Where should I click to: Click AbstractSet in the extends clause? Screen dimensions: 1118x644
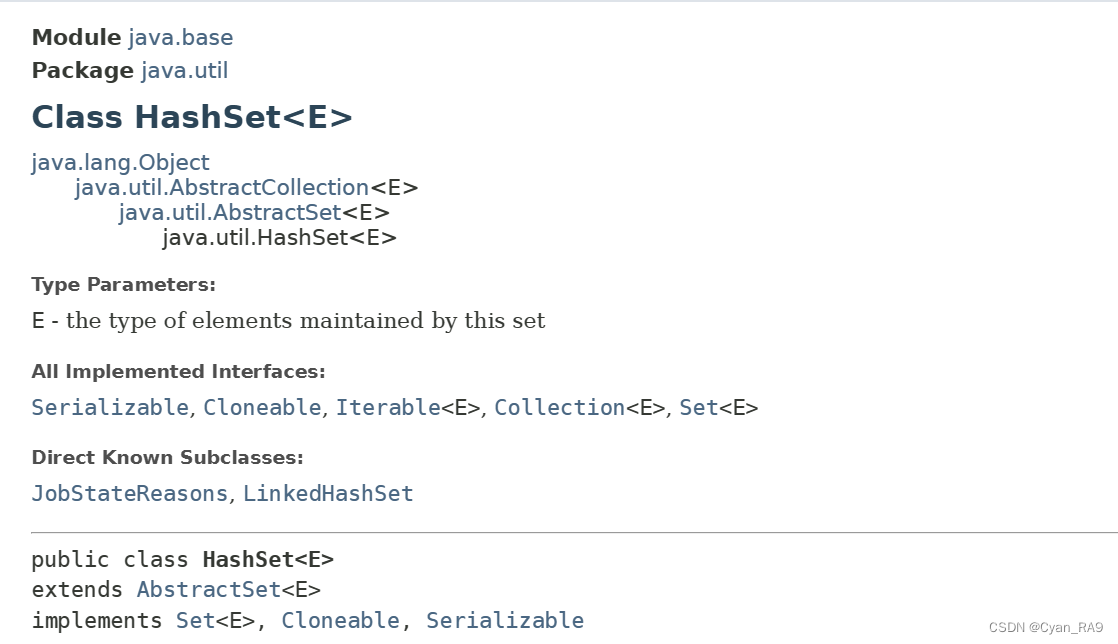point(209,590)
